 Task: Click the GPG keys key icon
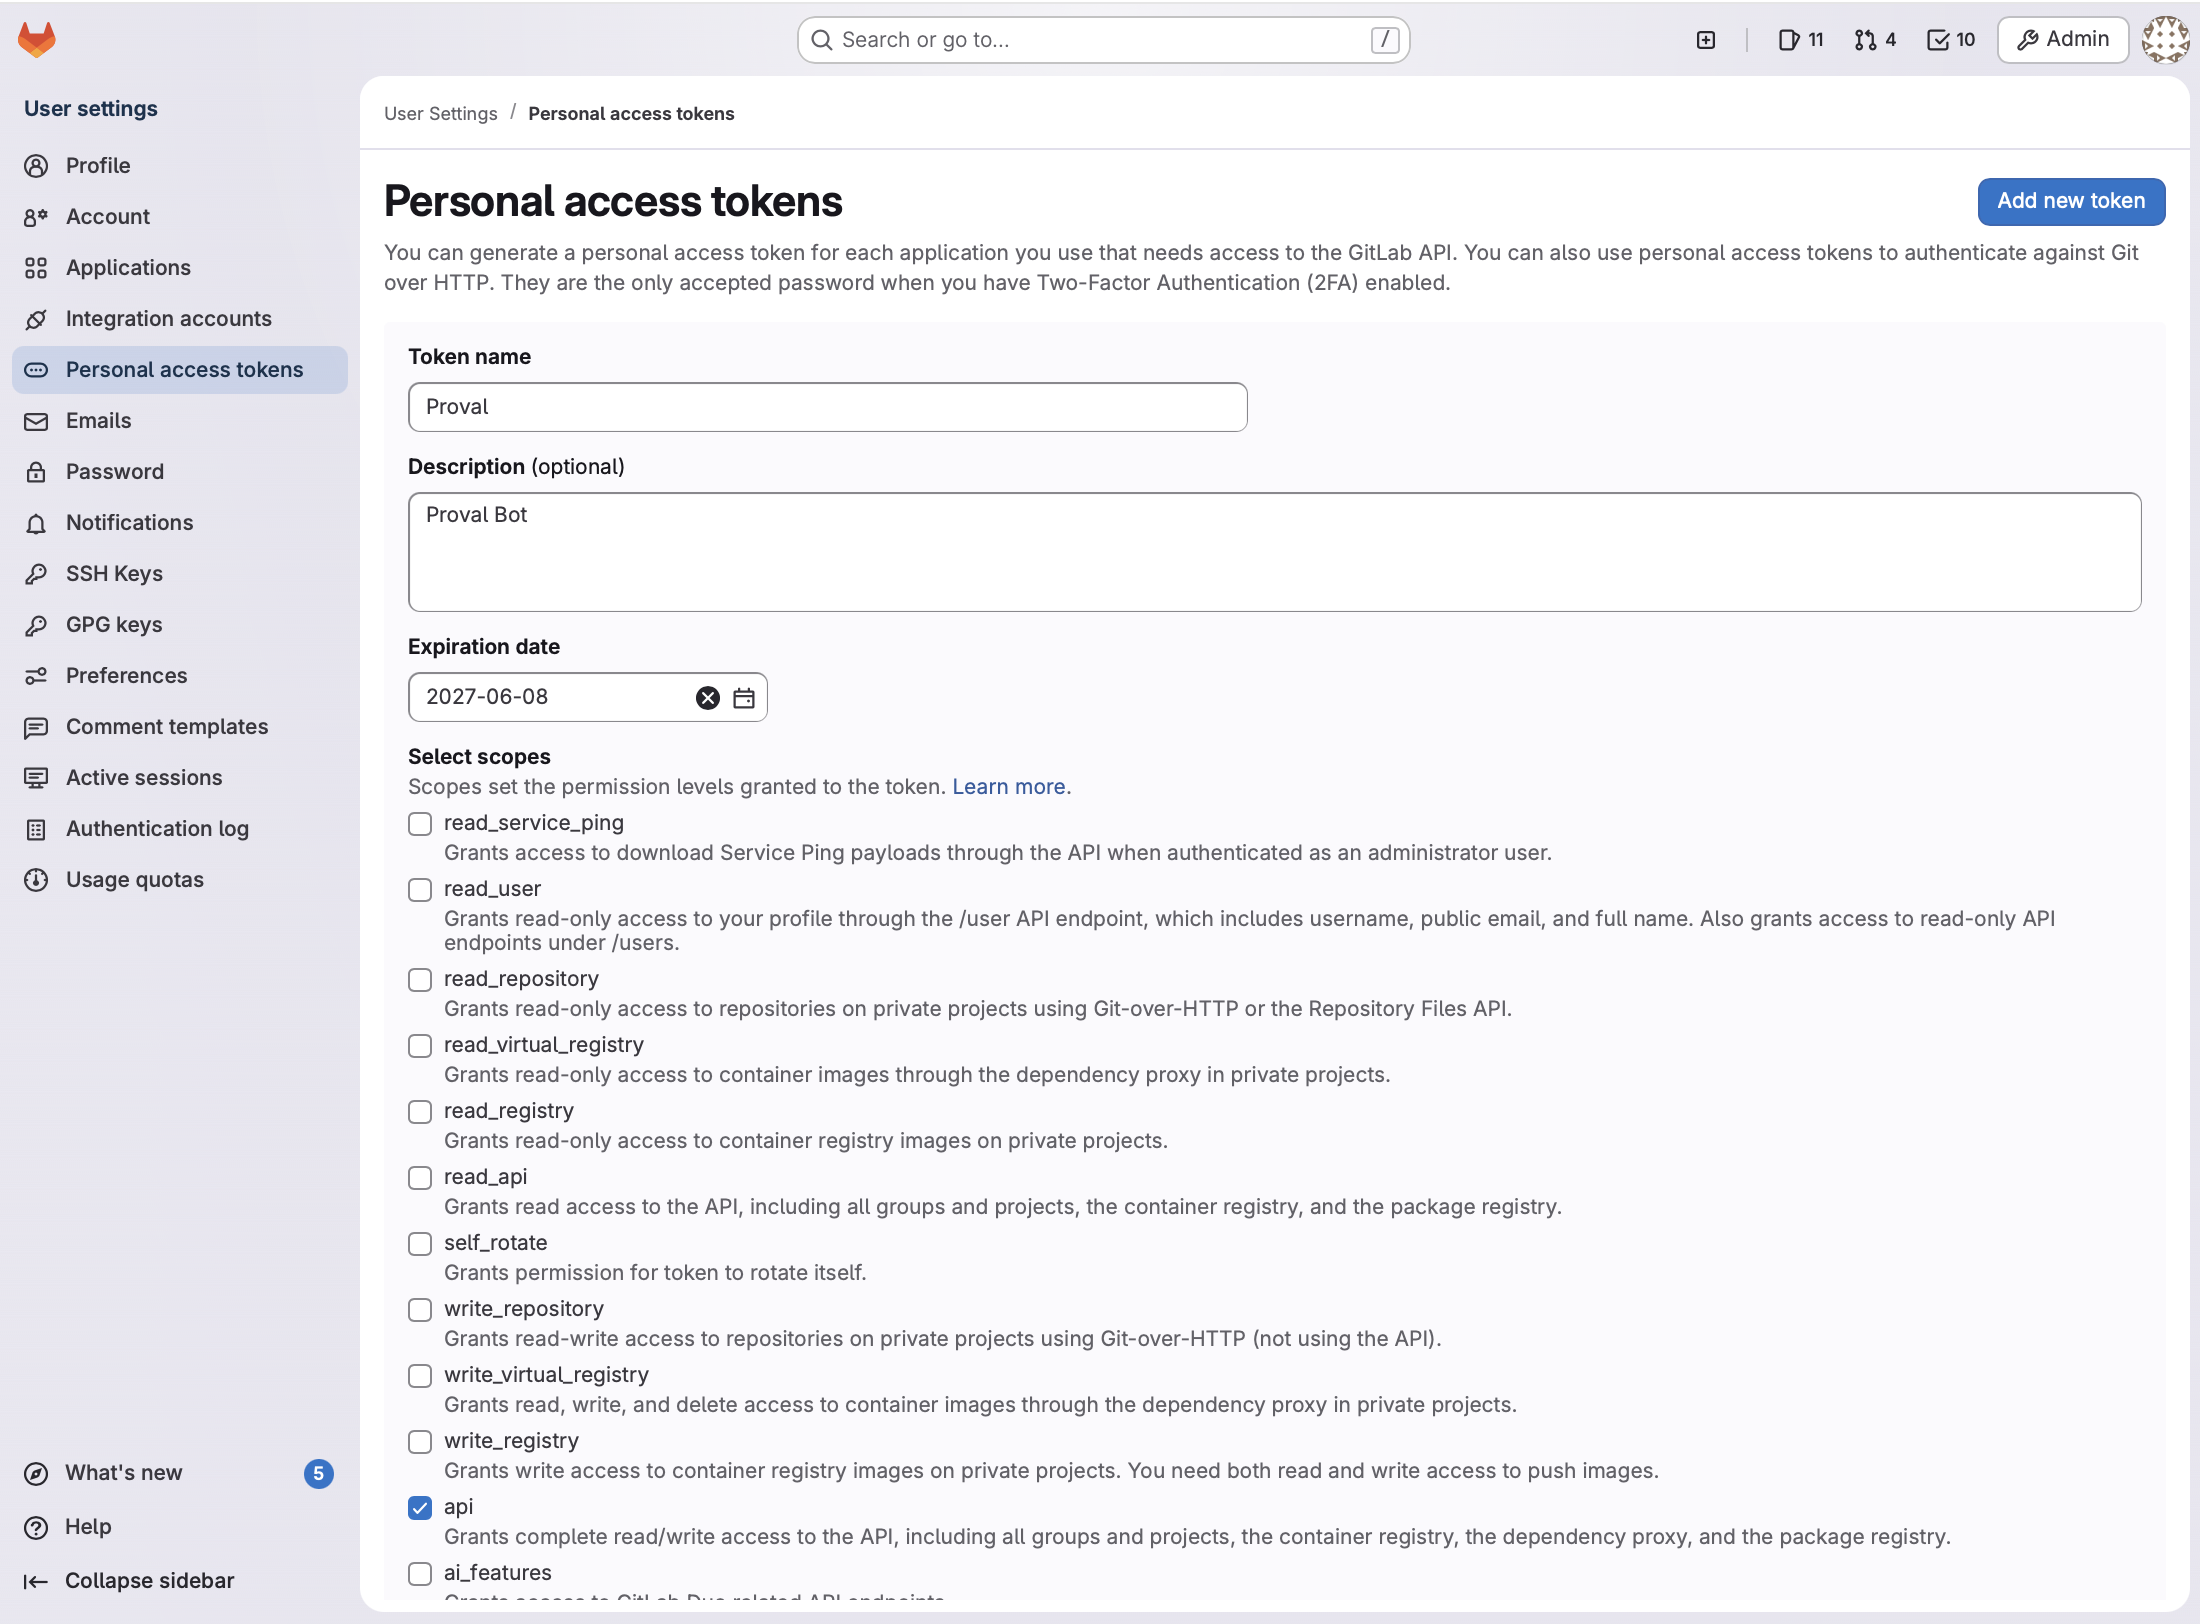[x=36, y=625]
